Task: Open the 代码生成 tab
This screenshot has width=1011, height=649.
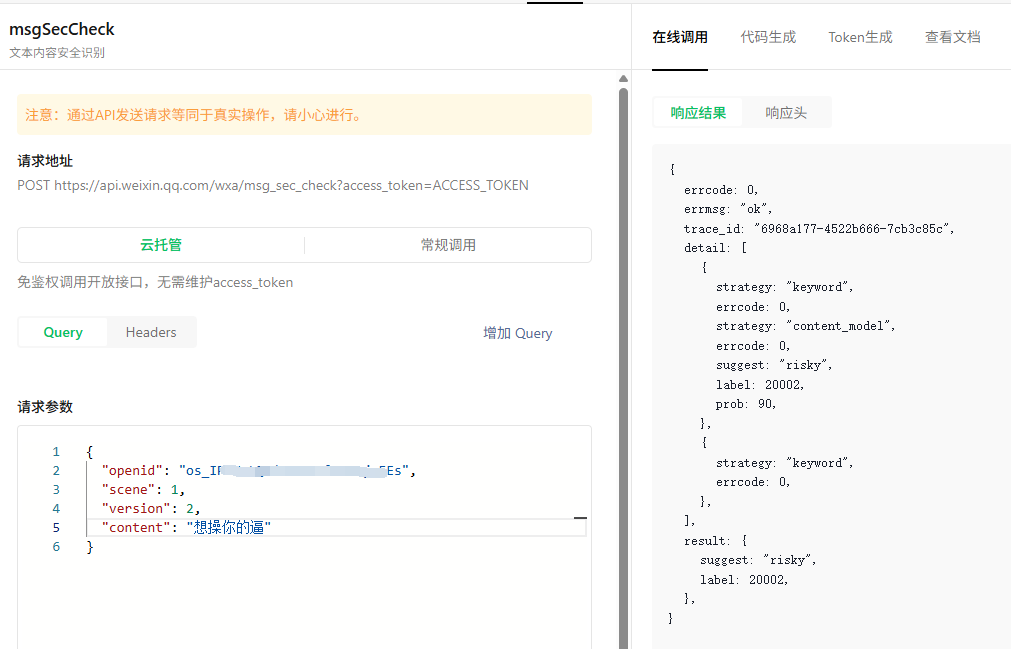Action: point(768,38)
